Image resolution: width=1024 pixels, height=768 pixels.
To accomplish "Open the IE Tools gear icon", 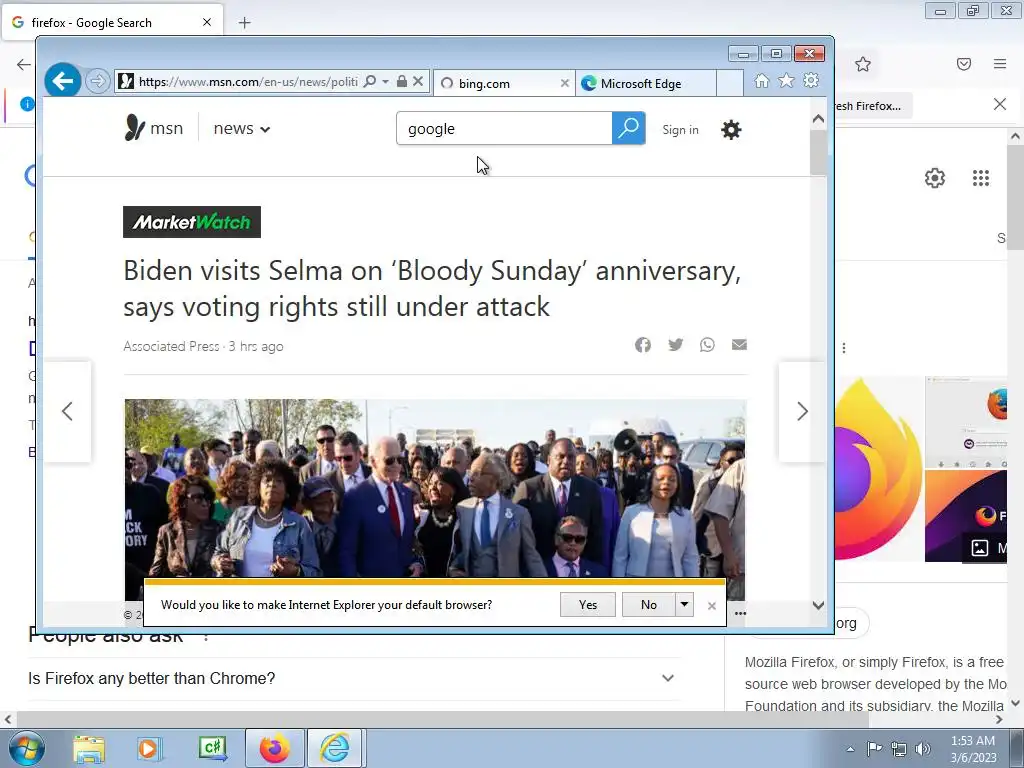I will pyautogui.click(x=811, y=81).
